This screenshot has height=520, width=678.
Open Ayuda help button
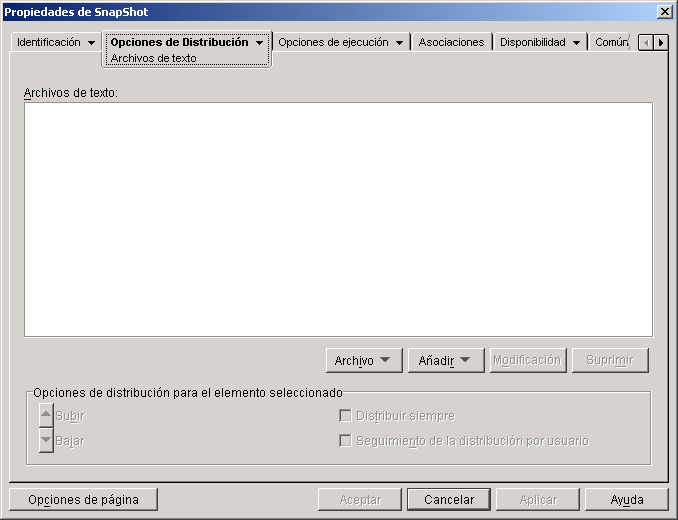(627, 500)
